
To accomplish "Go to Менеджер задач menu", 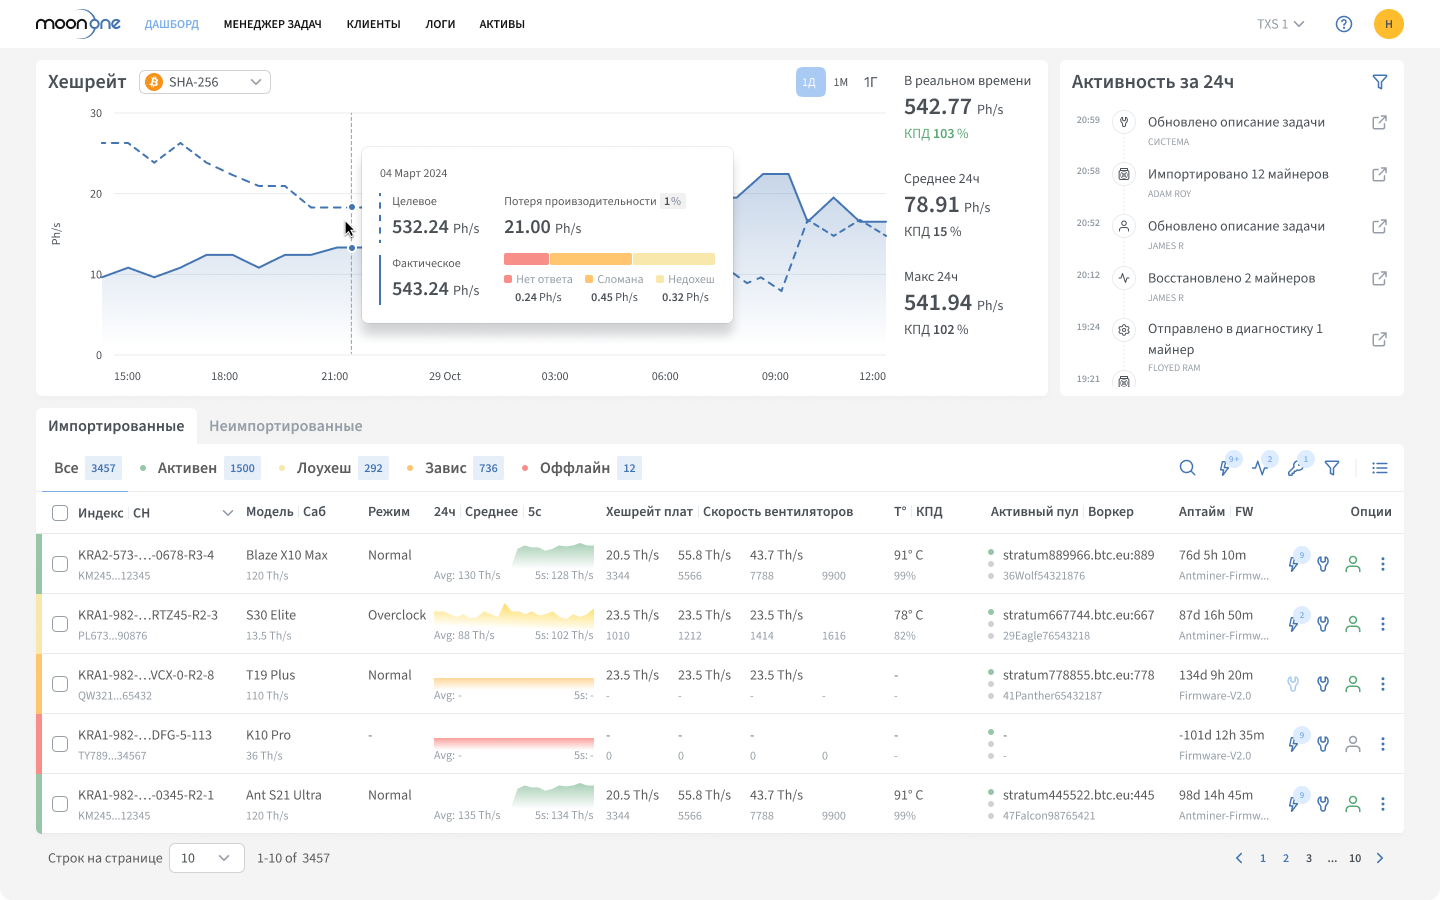I will (x=272, y=24).
